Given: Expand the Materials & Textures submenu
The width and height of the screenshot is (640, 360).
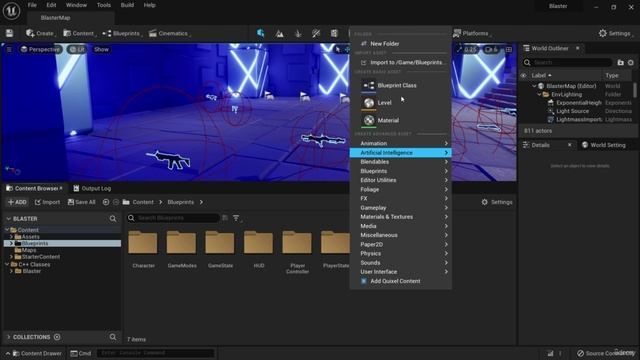Looking at the screenshot, I should (400, 217).
